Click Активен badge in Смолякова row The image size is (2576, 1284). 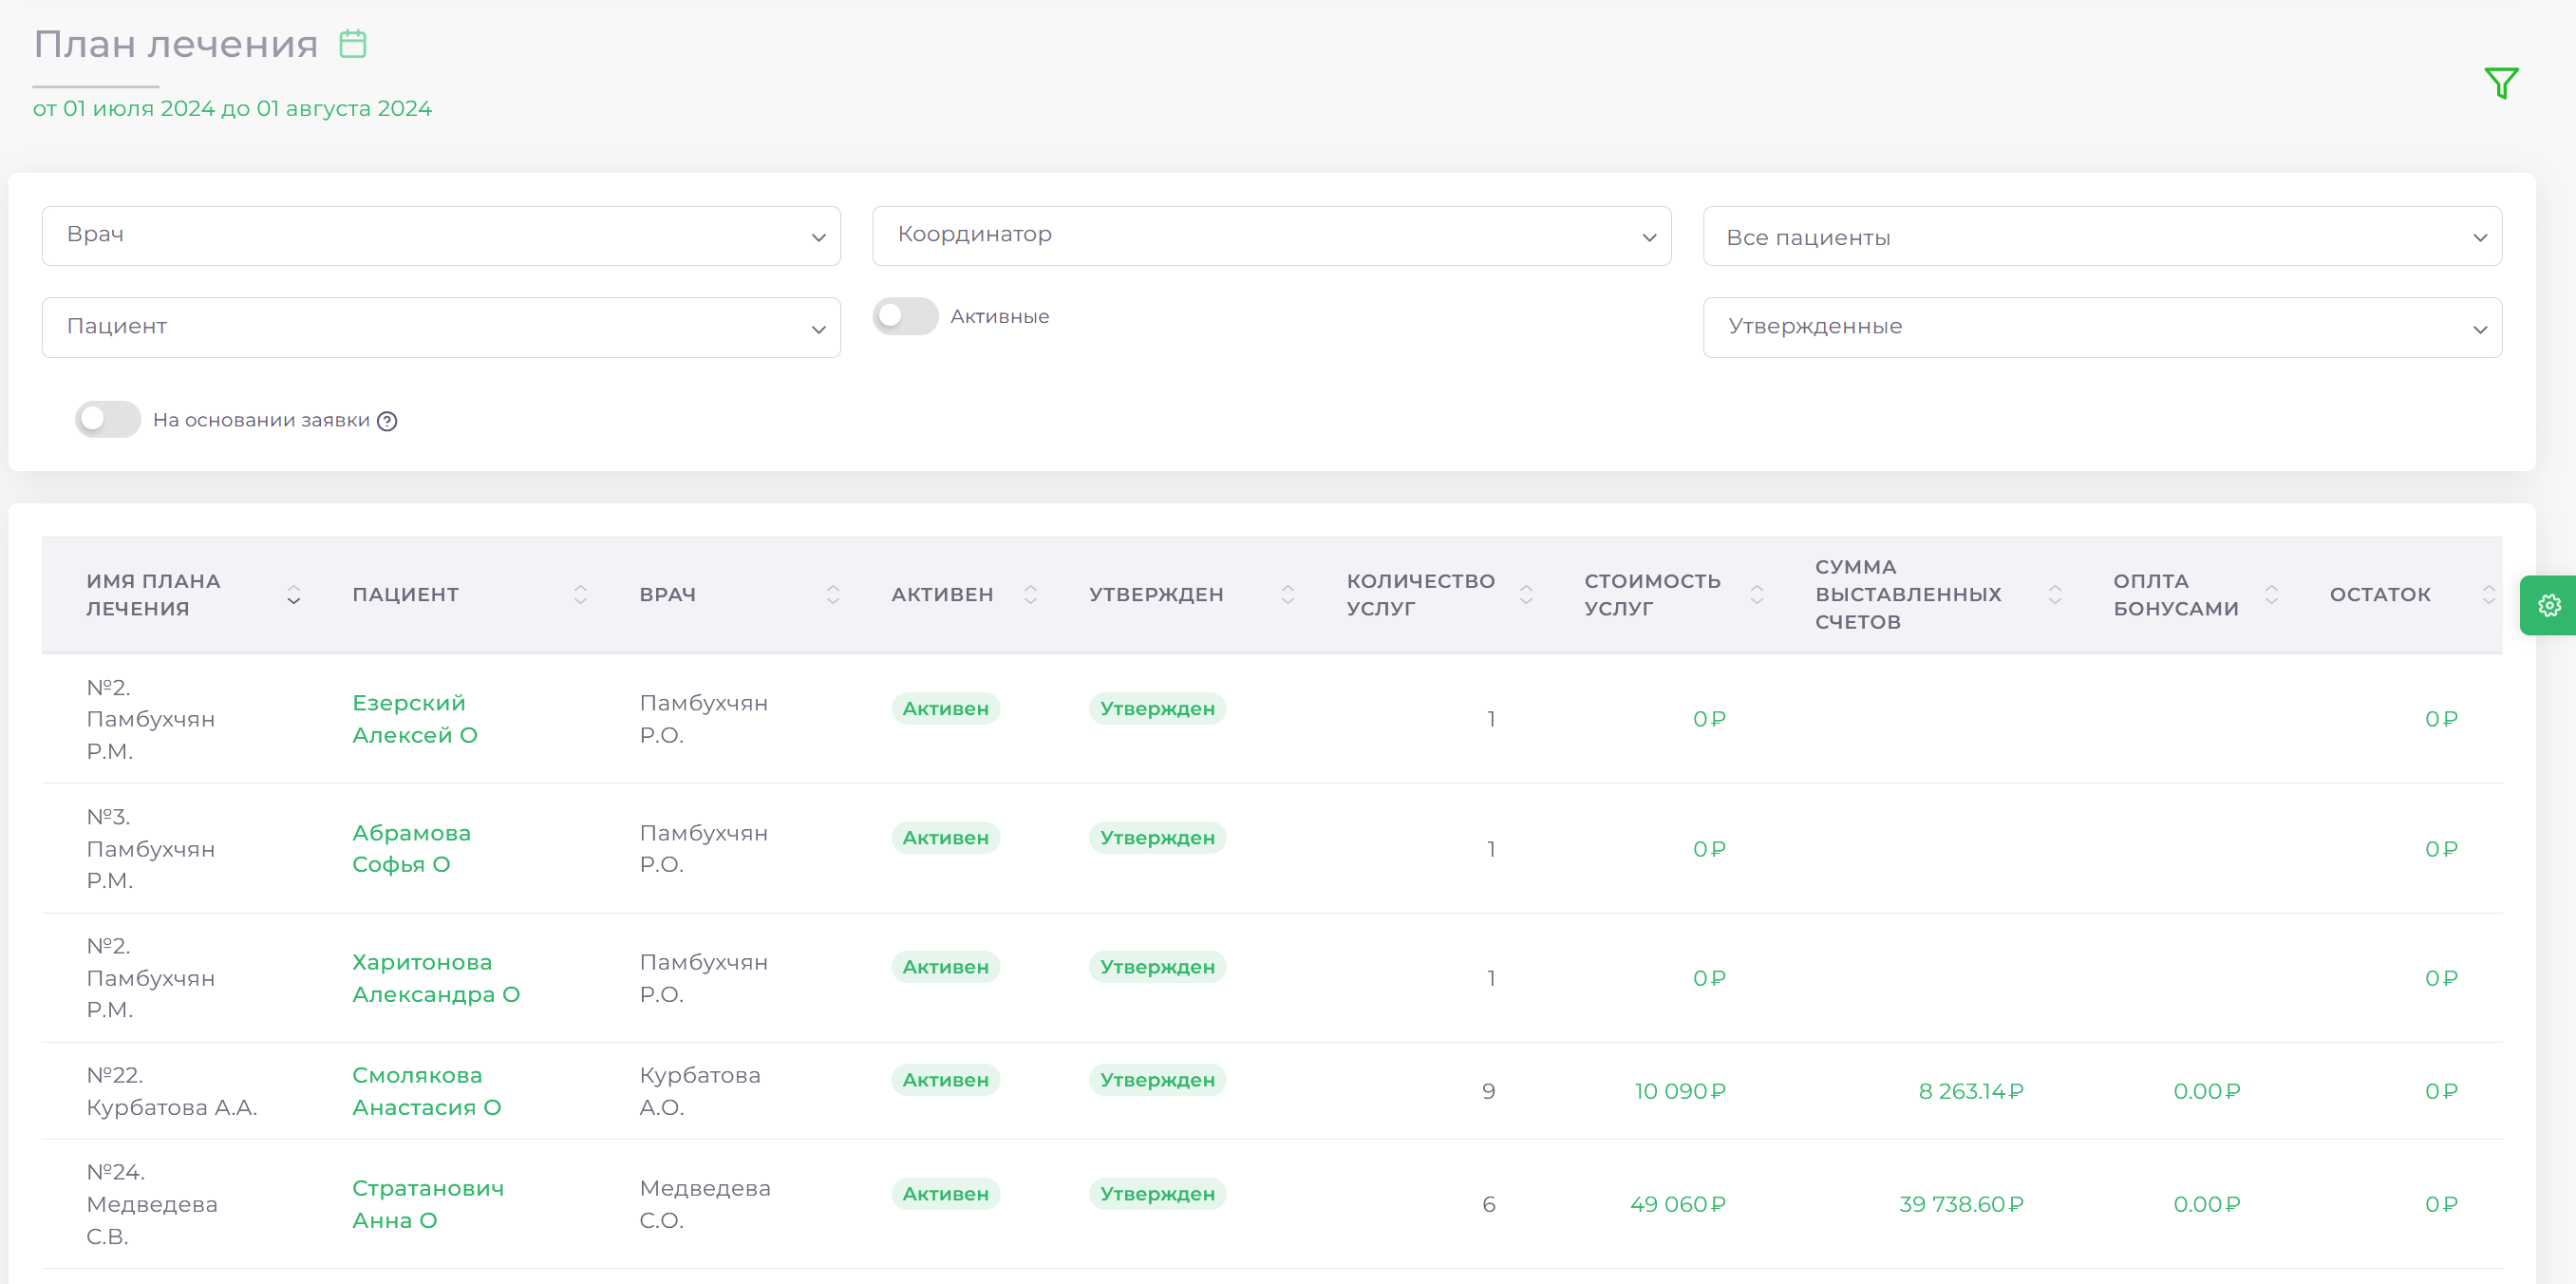pos(945,1080)
